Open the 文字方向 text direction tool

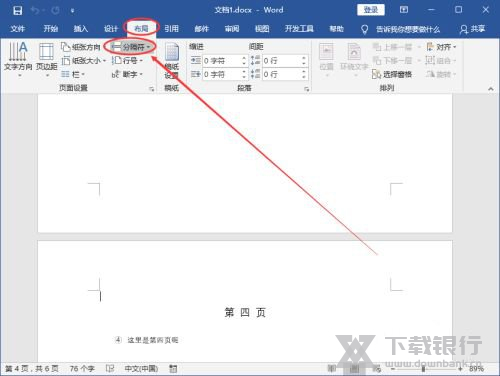coord(18,59)
